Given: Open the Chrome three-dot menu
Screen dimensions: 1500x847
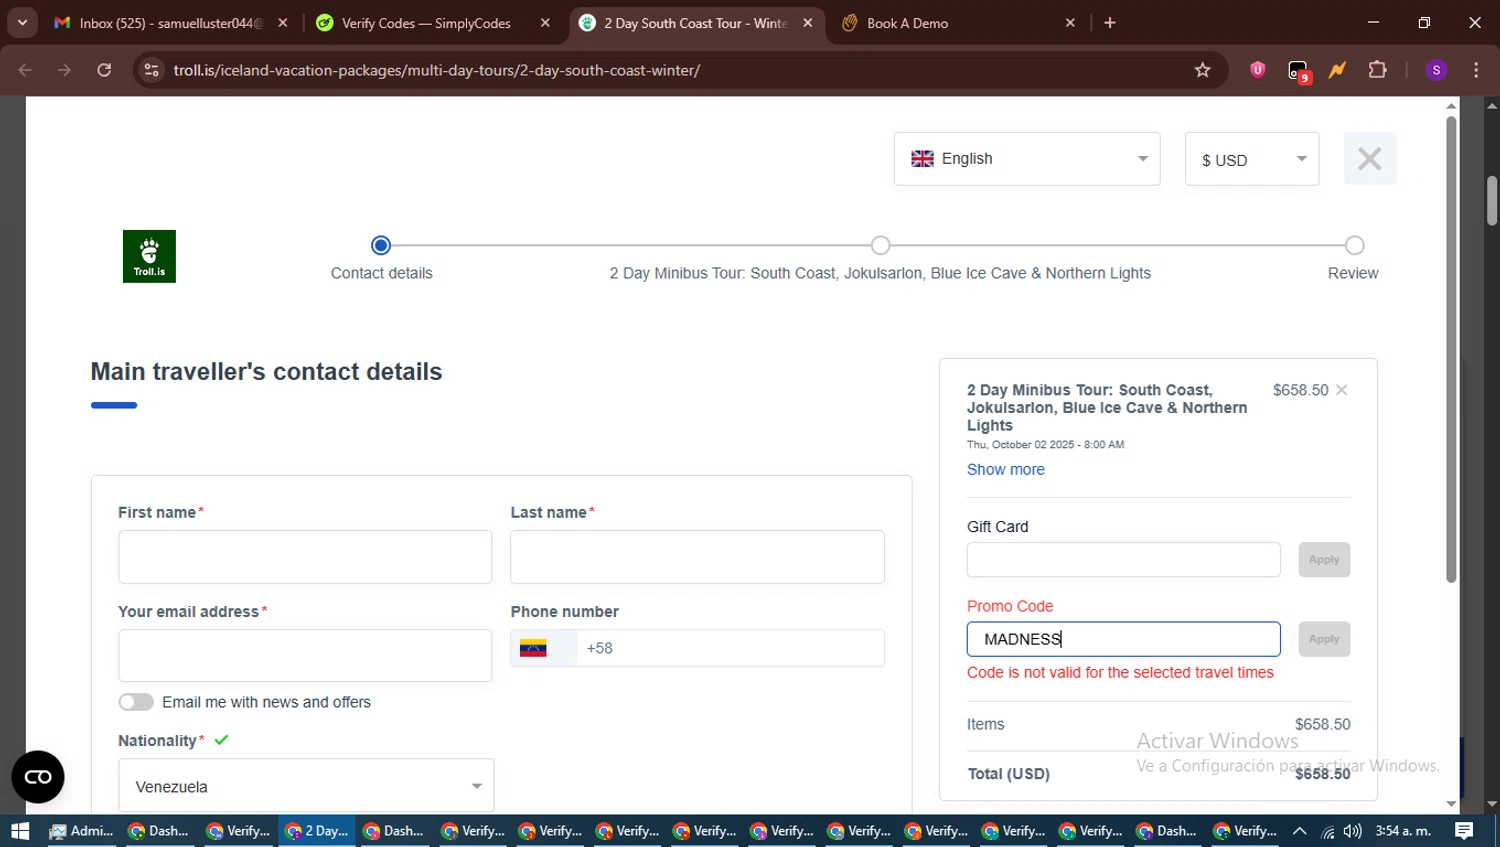Looking at the screenshot, I should coord(1476,70).
